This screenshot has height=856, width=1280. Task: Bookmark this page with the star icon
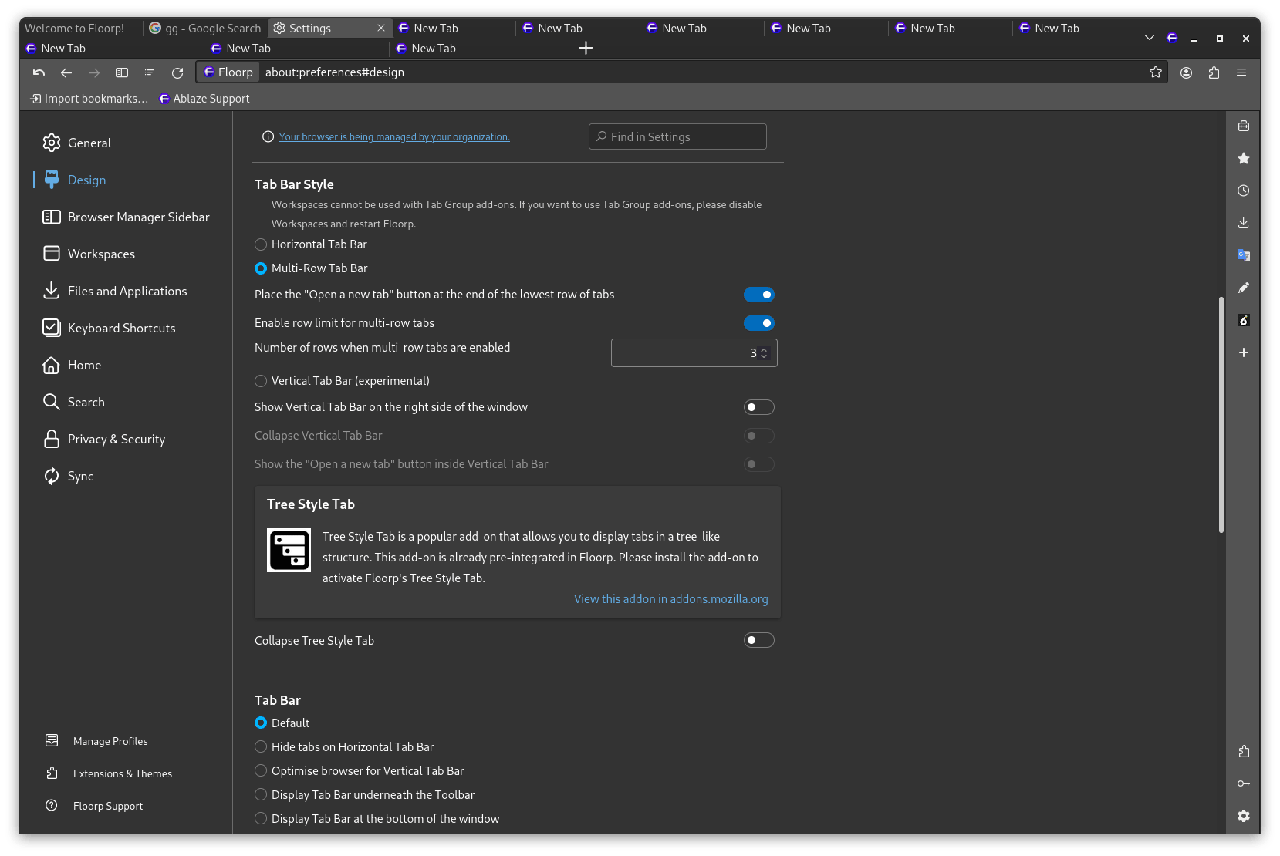1156,72
